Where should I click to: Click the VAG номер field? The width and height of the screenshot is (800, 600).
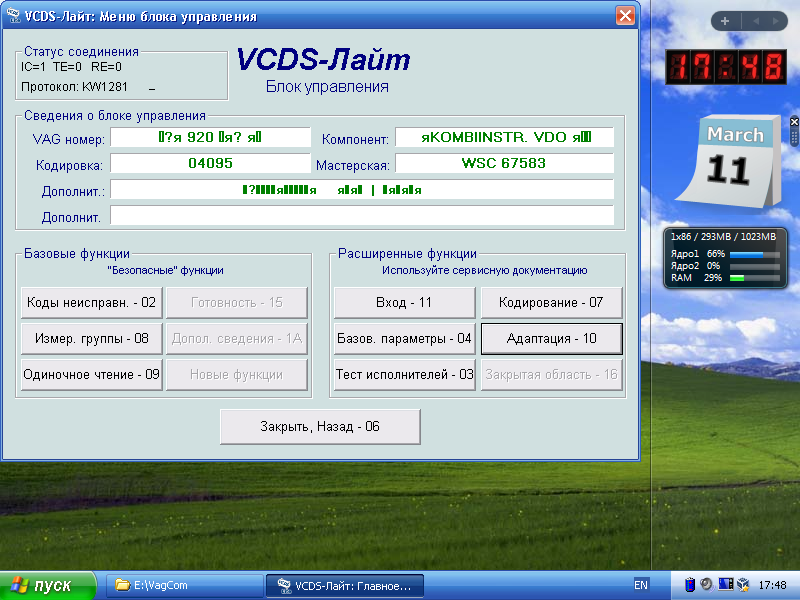tap(210, 137)
